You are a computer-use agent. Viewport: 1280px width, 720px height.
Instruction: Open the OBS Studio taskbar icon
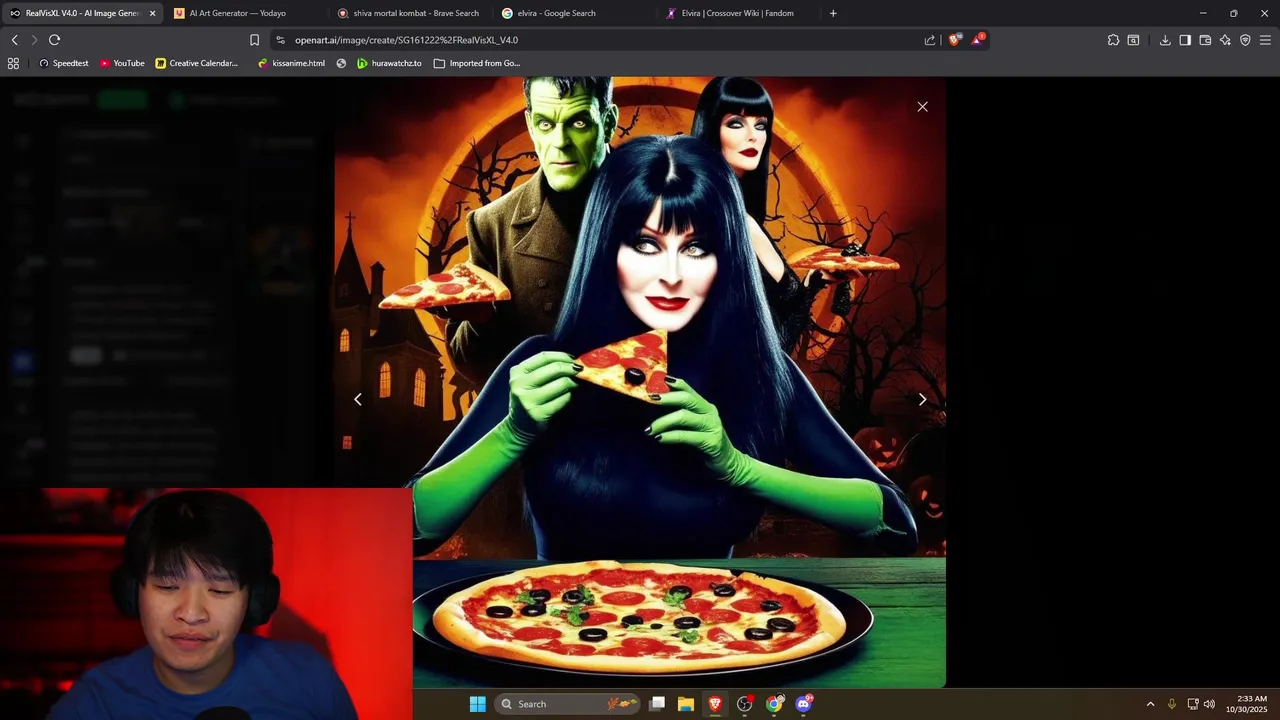(744, 704)
